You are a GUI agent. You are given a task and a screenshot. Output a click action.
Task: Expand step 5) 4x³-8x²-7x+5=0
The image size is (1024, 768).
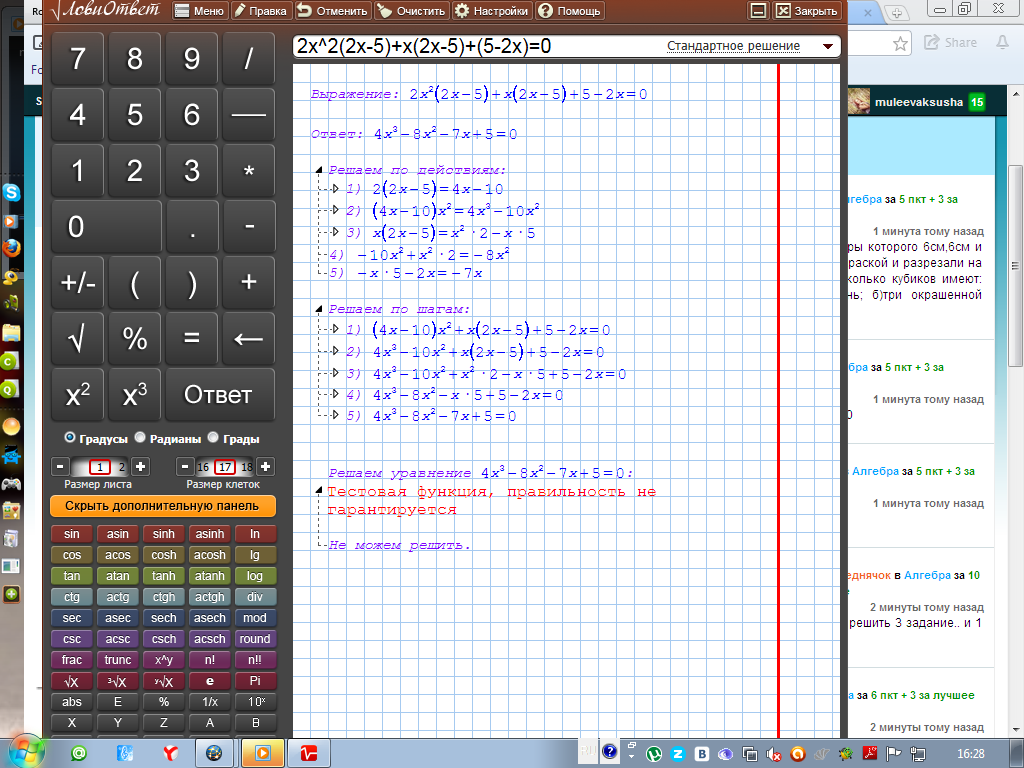(x=335, y=415)
